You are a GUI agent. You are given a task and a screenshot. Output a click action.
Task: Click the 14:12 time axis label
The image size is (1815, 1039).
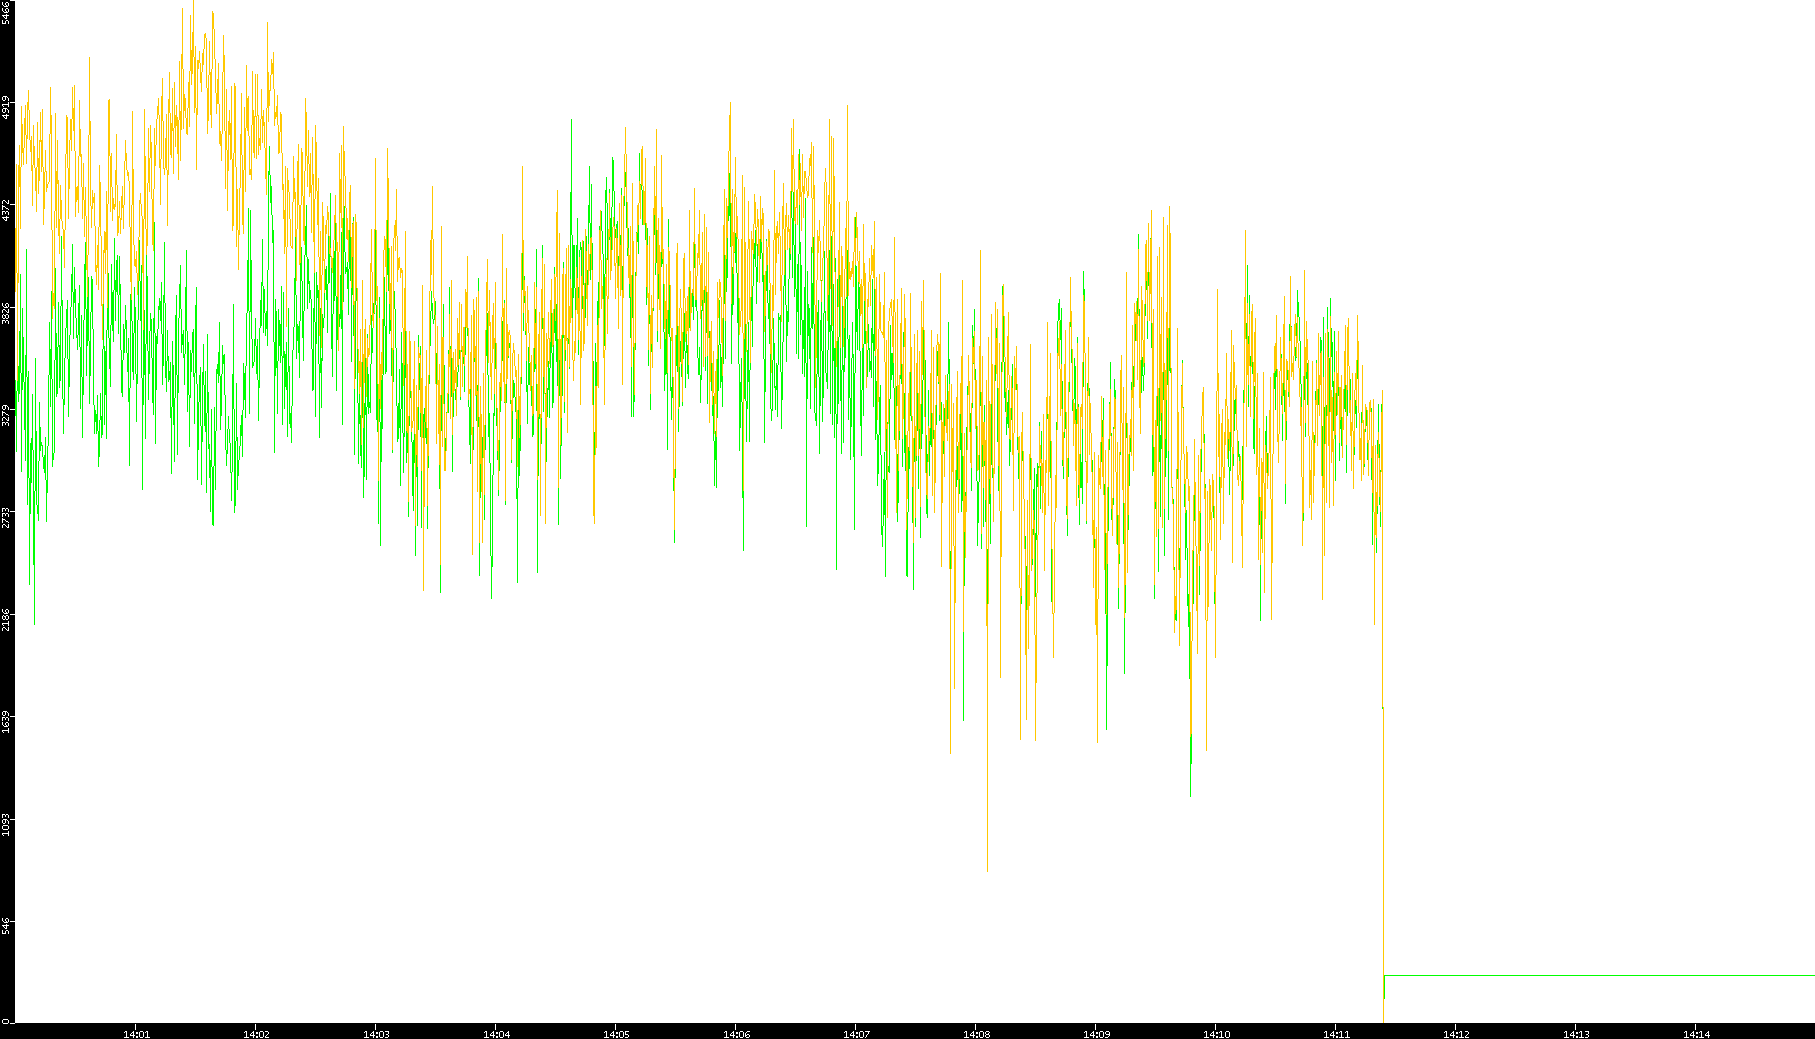1456,1034
